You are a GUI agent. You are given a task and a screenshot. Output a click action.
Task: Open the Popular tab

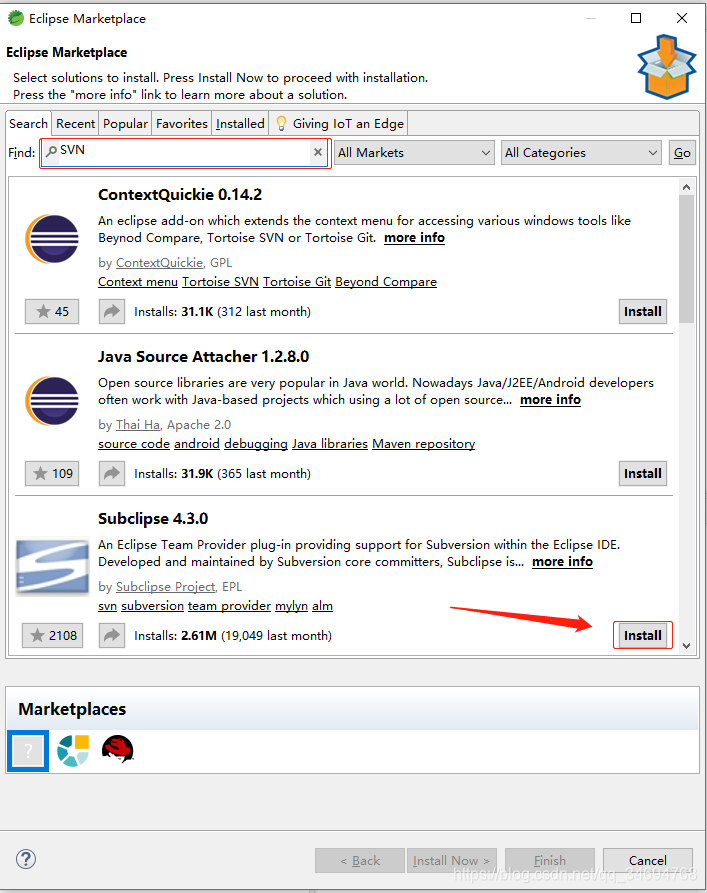[x=125, y=124]
